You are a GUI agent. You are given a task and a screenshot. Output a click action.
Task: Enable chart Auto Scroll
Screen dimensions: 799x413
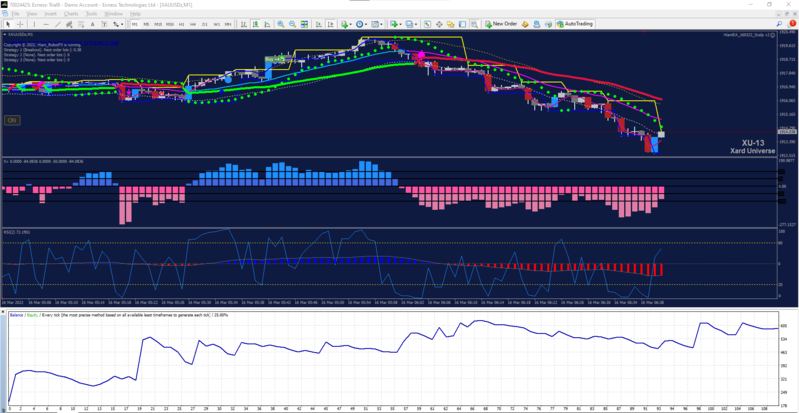[x=318, y=24]
